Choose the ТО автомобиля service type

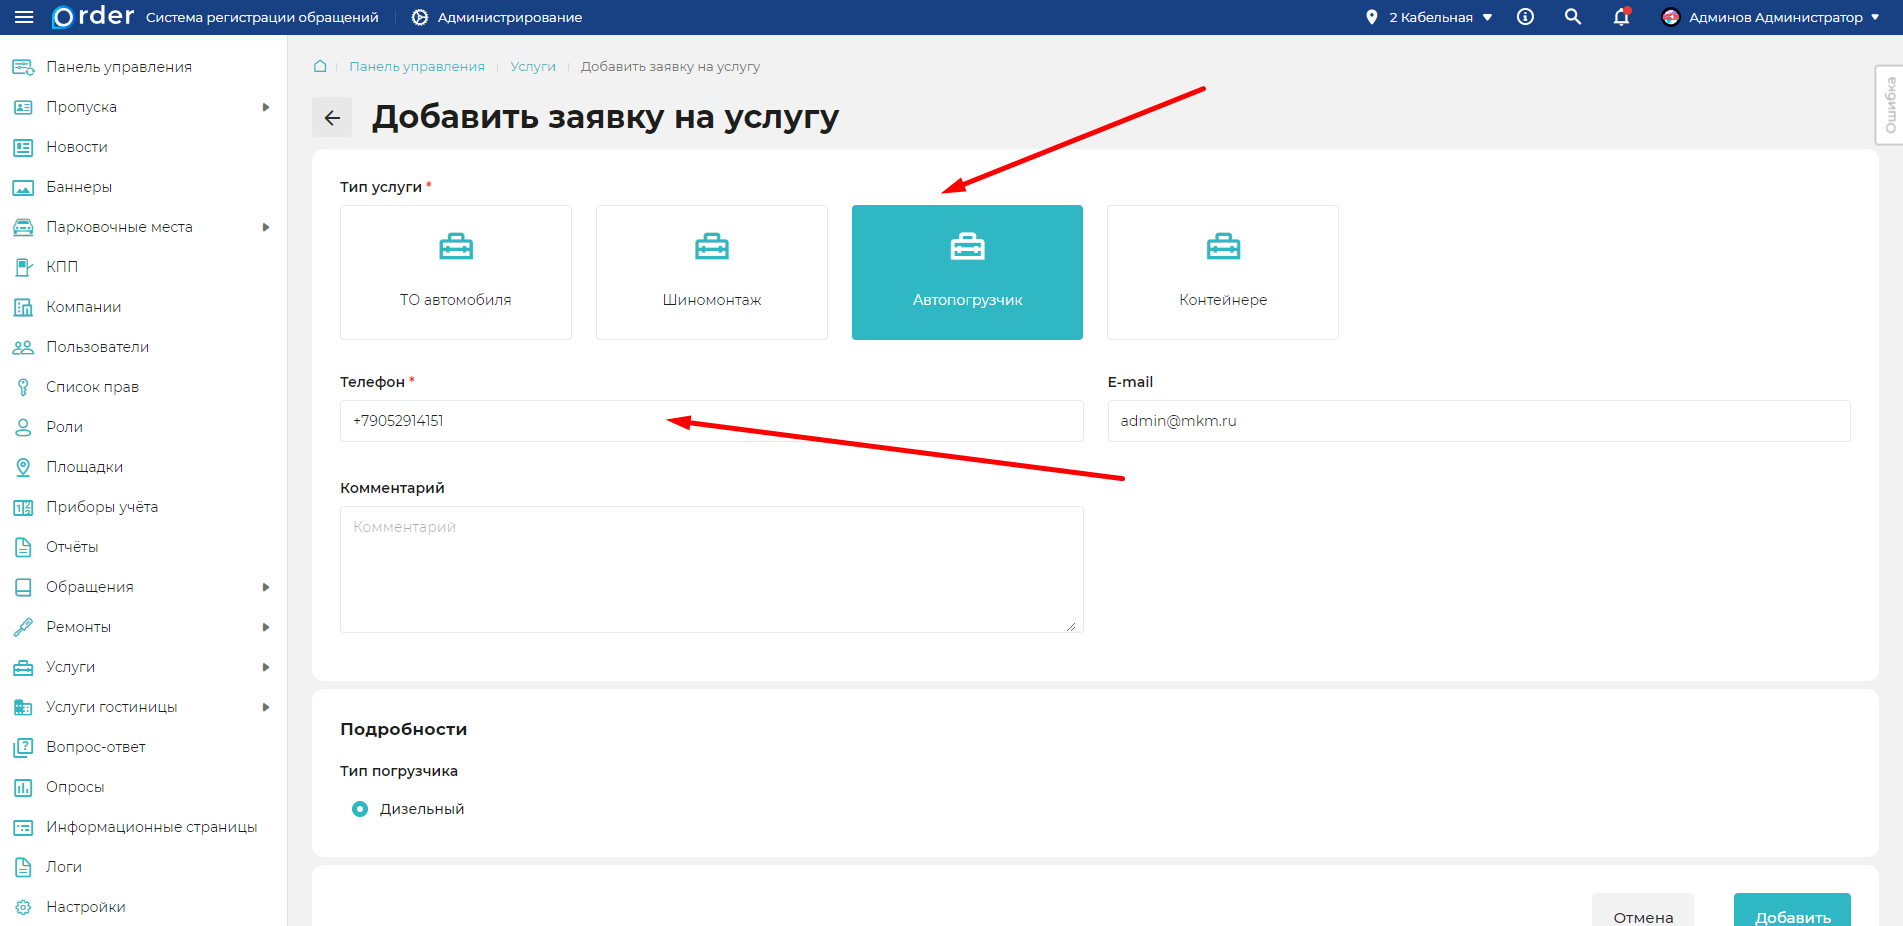point(455,272)
